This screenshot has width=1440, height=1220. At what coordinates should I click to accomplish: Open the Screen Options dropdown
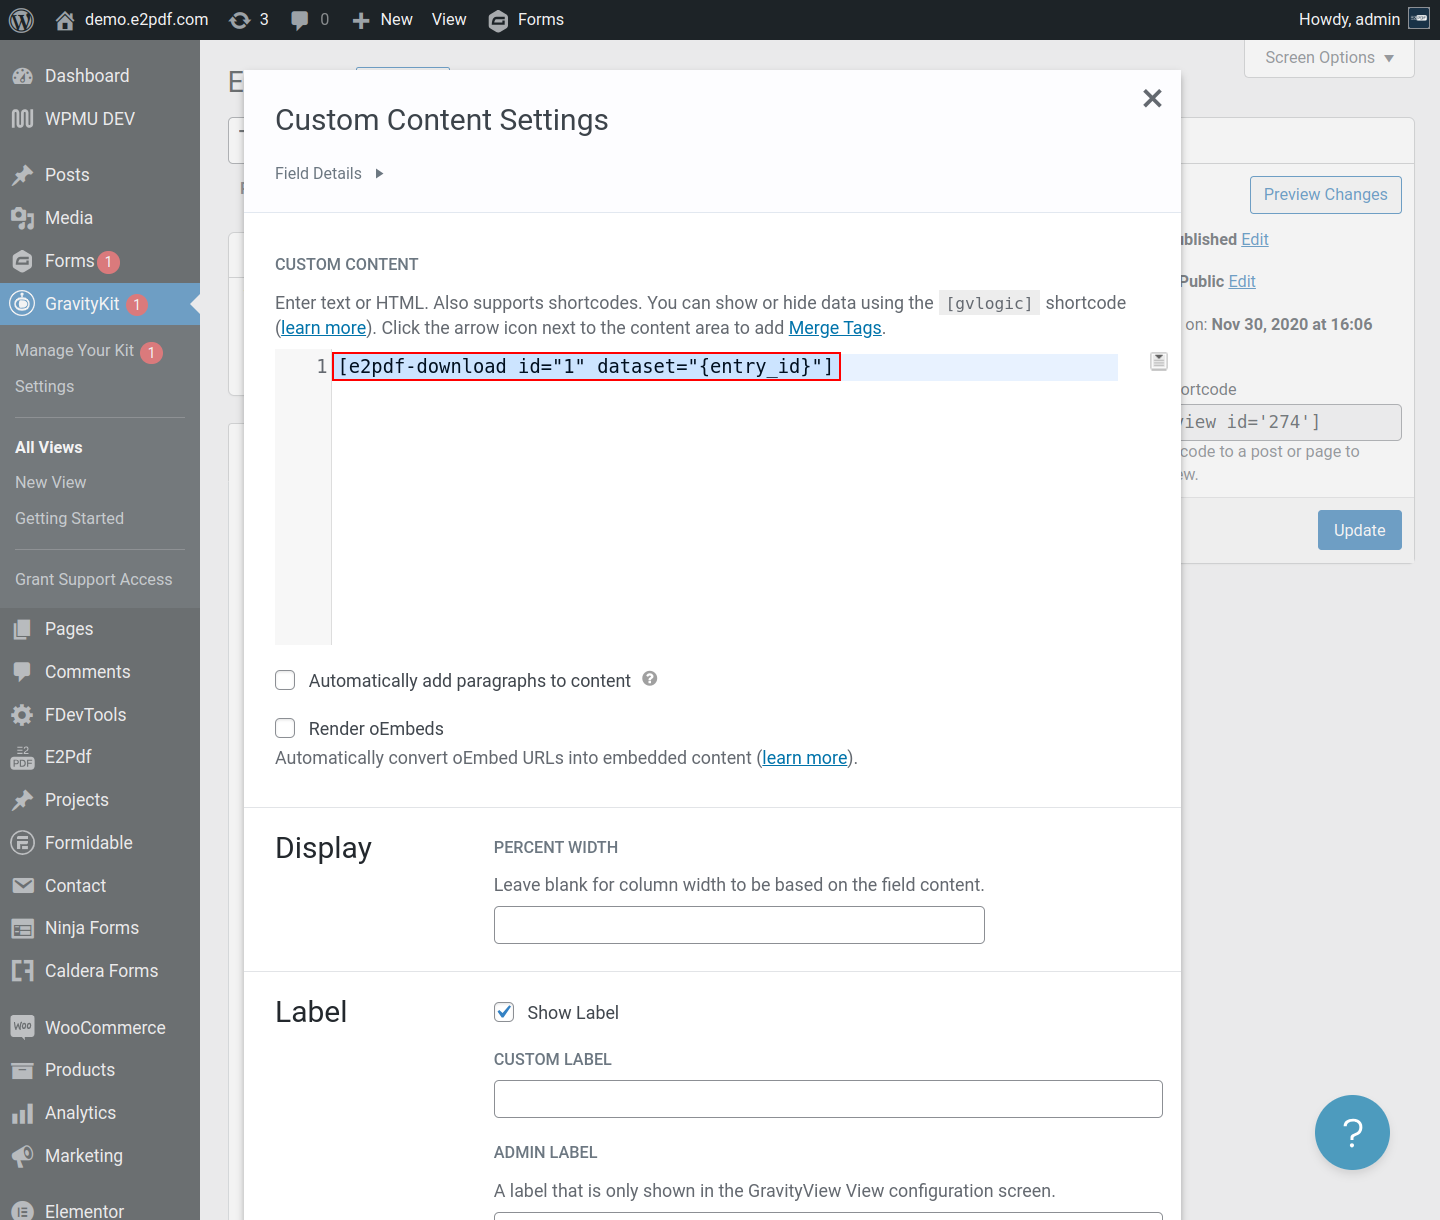(x=1329, y=58)
